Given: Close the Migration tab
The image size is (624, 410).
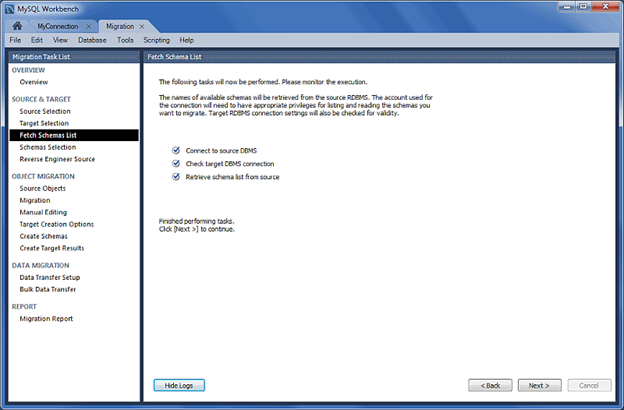Looking at the screenshot, I should (143, 26).
